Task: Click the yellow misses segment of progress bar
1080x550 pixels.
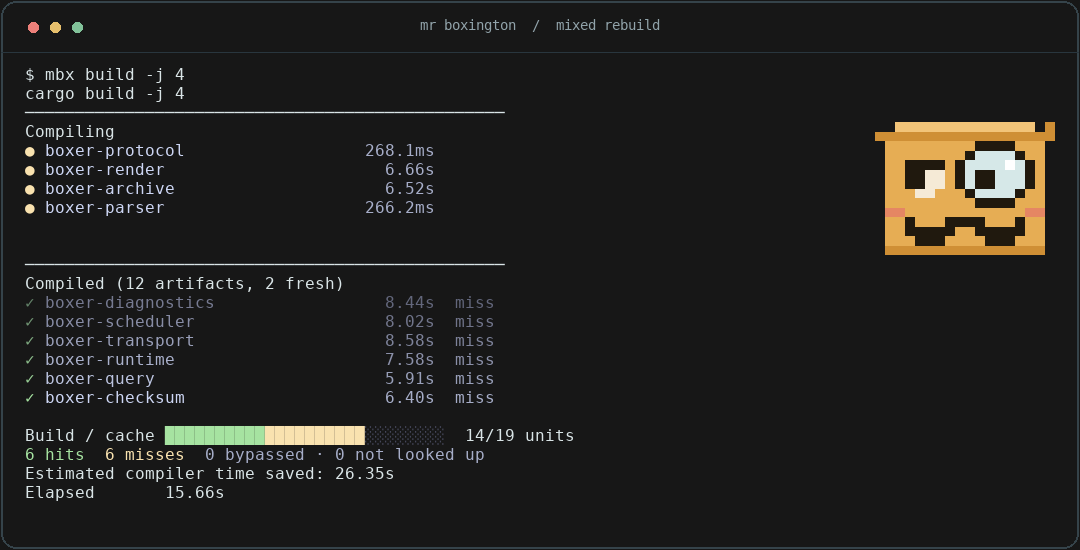Action: pyautogui.click(x=315, y=436)
